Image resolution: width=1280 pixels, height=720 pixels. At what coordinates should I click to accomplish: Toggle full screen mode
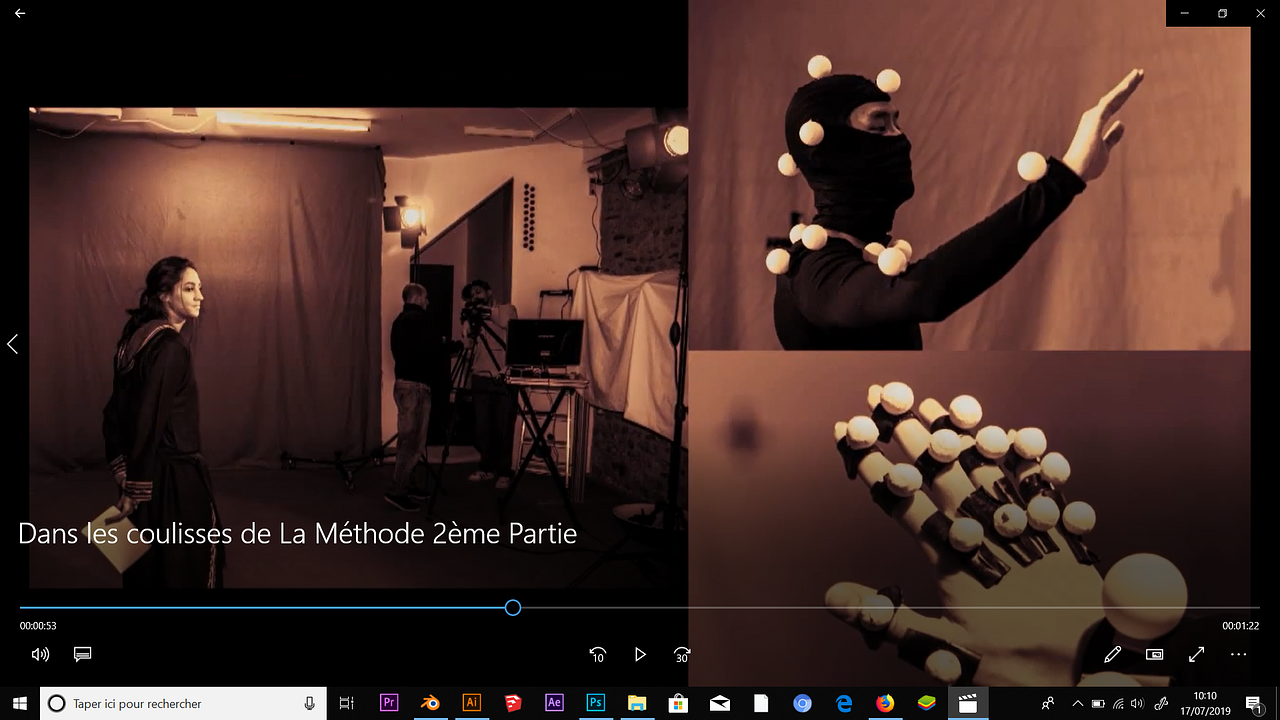pyautogui.click(x=1196, y=654)
